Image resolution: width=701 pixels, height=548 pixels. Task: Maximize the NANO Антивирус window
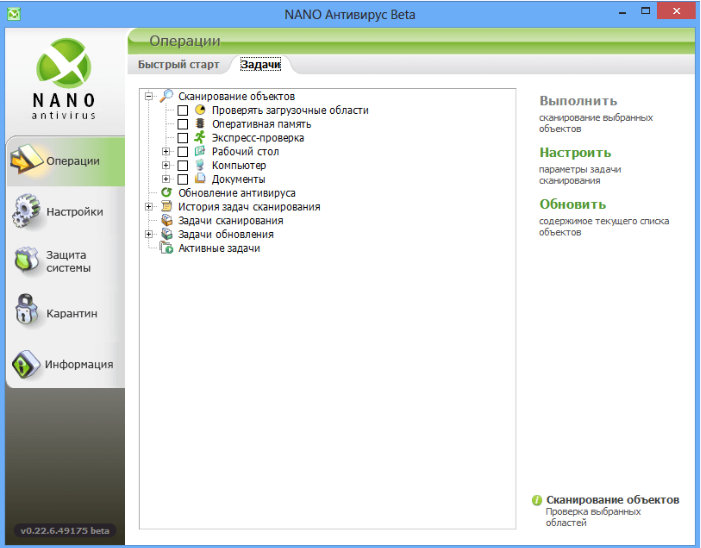[x=645, y=11]
